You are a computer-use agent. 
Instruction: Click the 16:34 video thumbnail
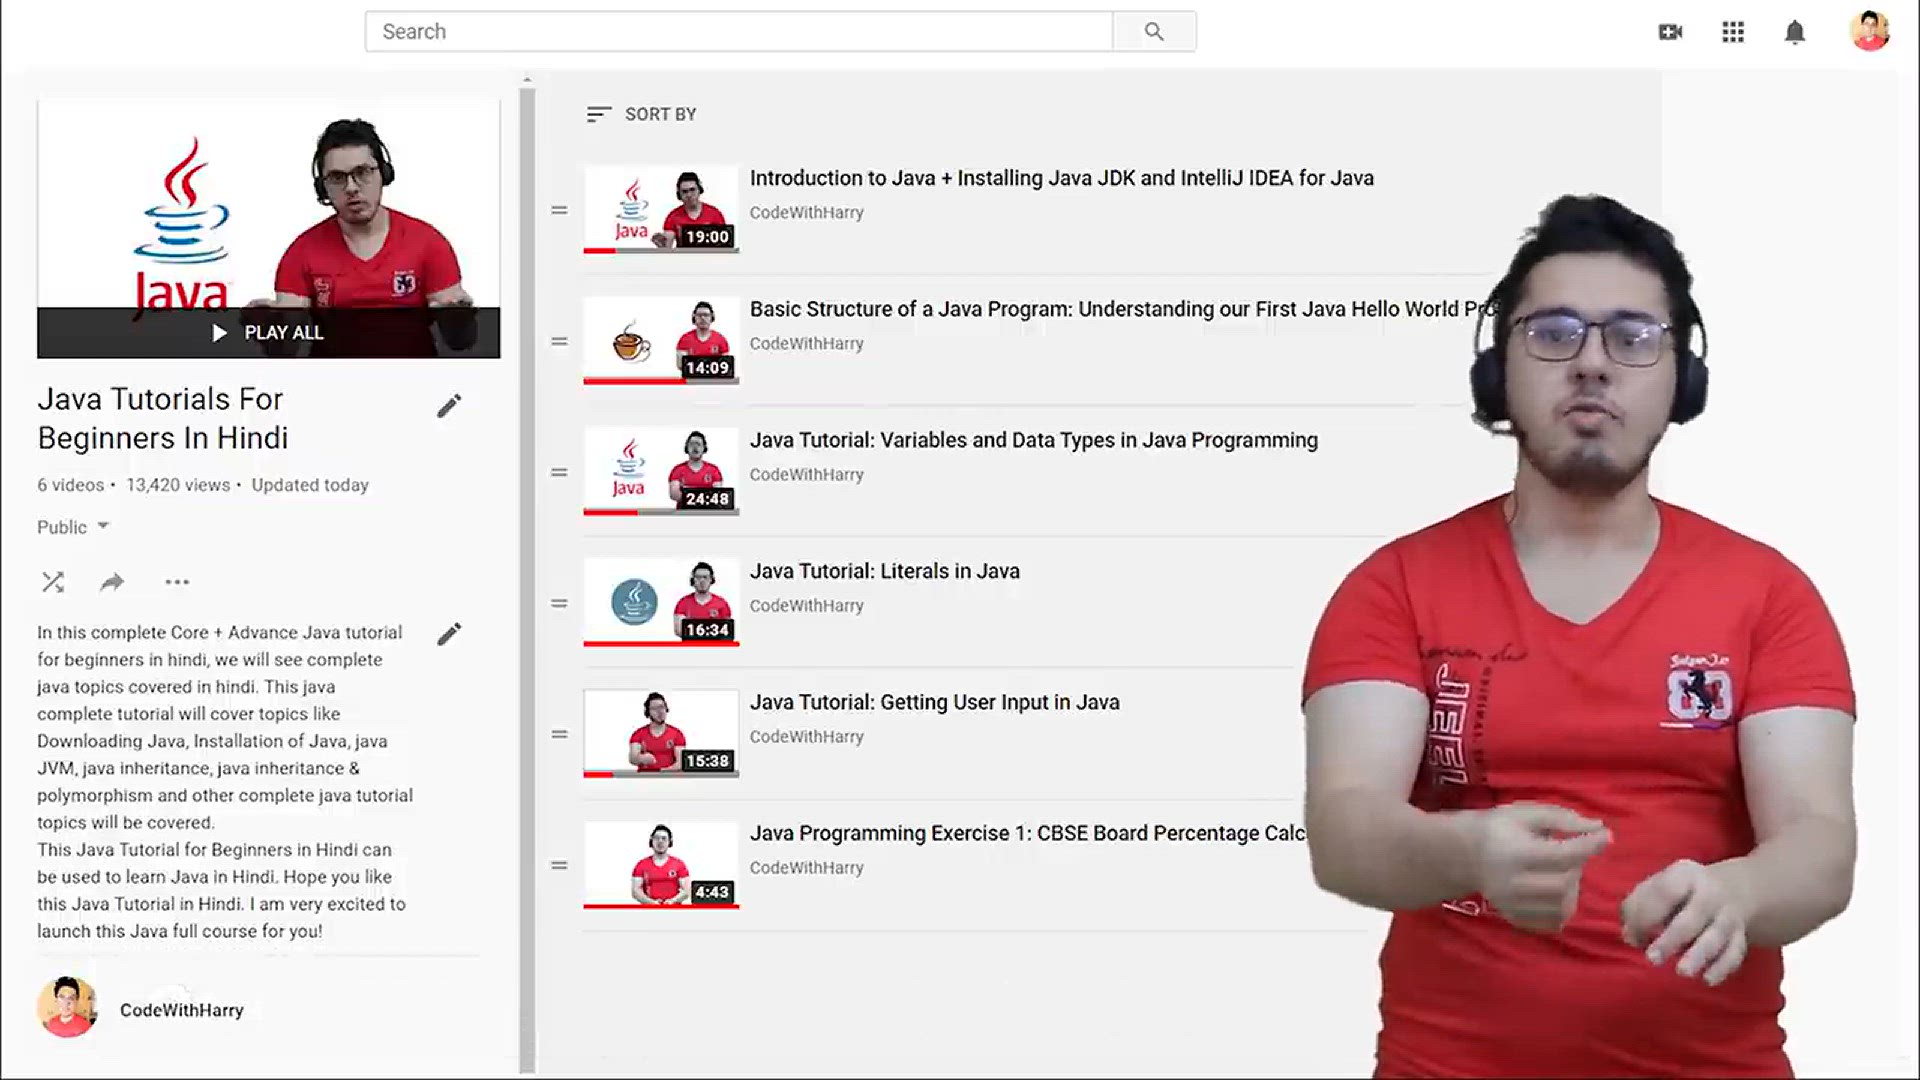[661, 602]
